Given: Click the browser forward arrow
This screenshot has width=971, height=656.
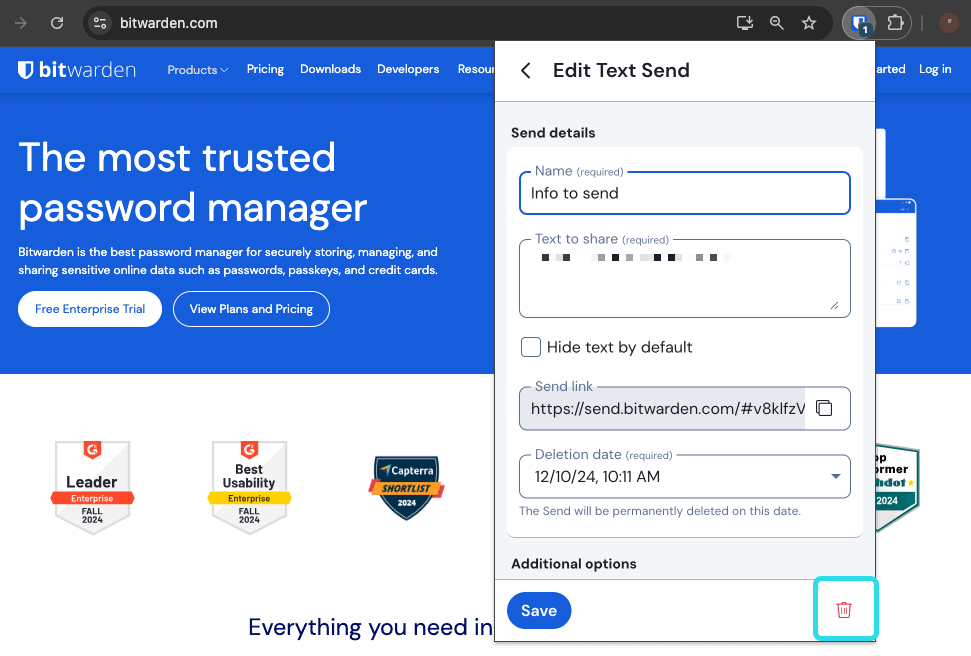Looking at the screenshot, I should tap(21, 24).
